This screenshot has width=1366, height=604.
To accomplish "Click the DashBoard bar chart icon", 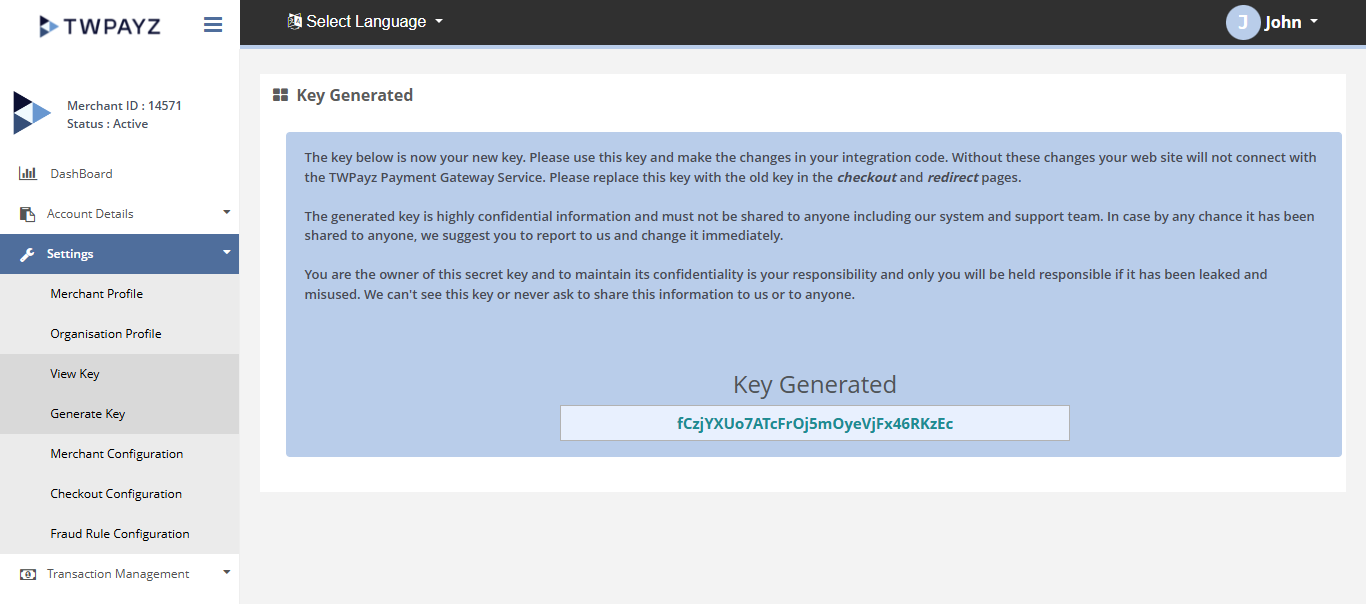I will [x=28, y=174].
